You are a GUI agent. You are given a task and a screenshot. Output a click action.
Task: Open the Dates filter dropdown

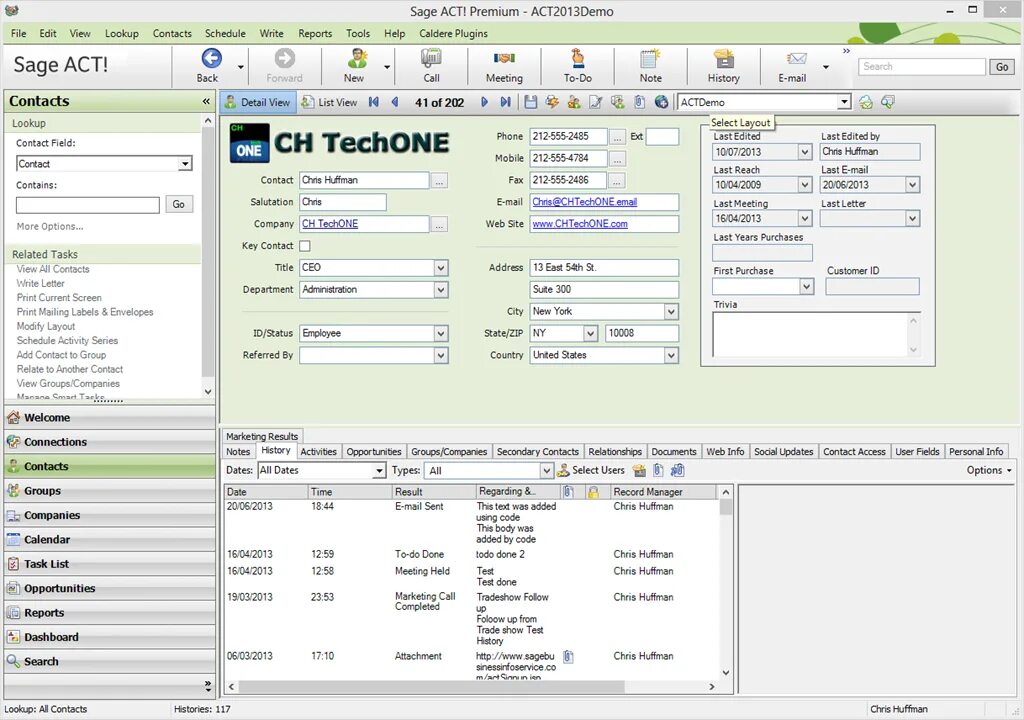[x=379, y=470]
